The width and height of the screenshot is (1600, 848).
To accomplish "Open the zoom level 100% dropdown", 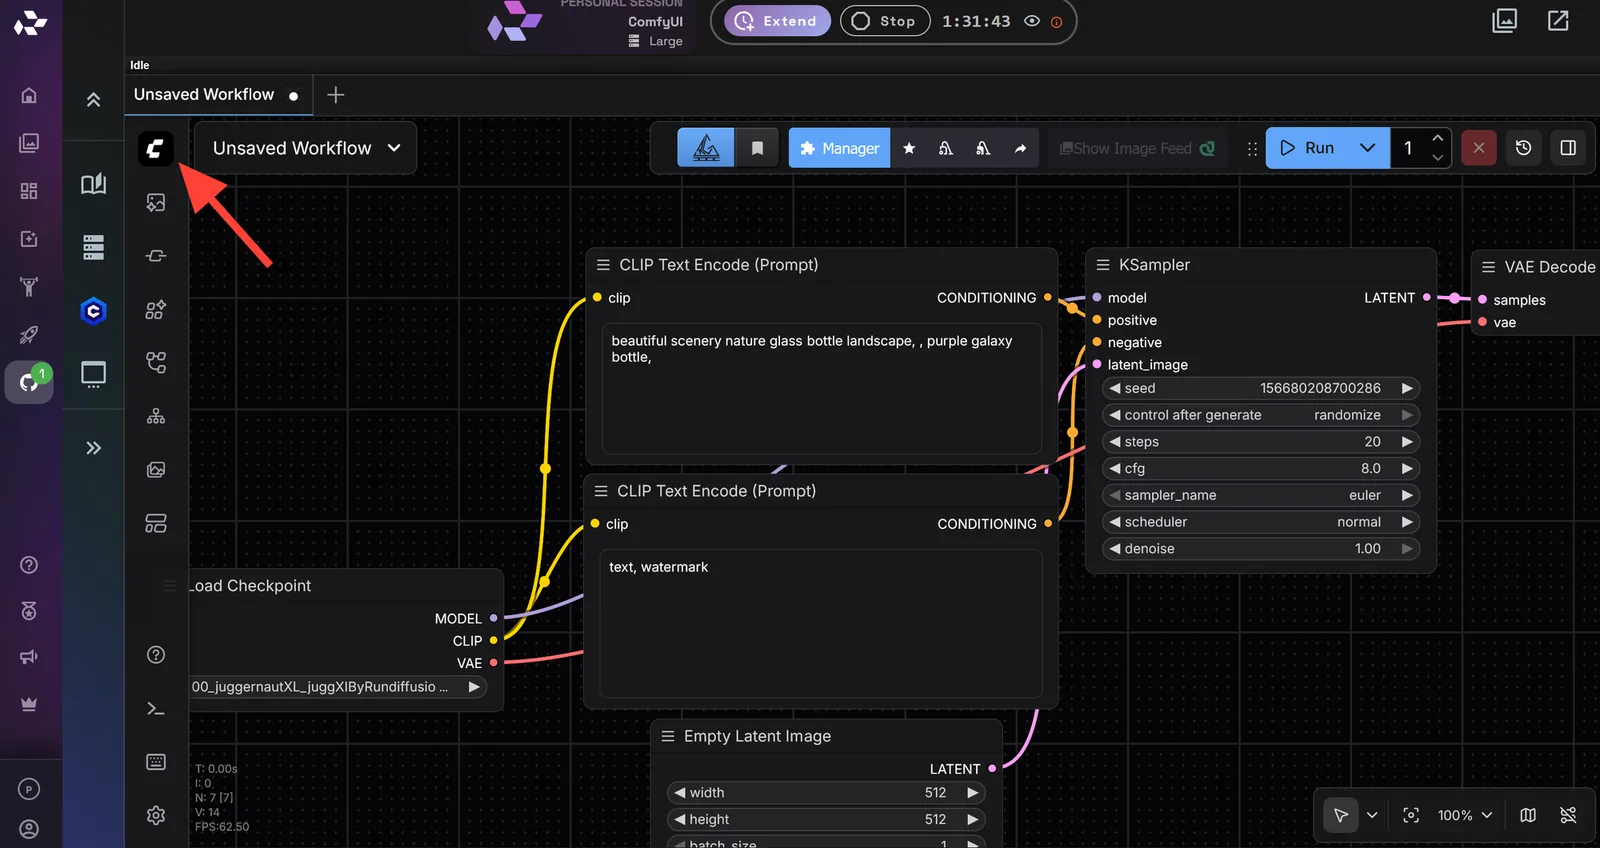I will [1465, 815].
